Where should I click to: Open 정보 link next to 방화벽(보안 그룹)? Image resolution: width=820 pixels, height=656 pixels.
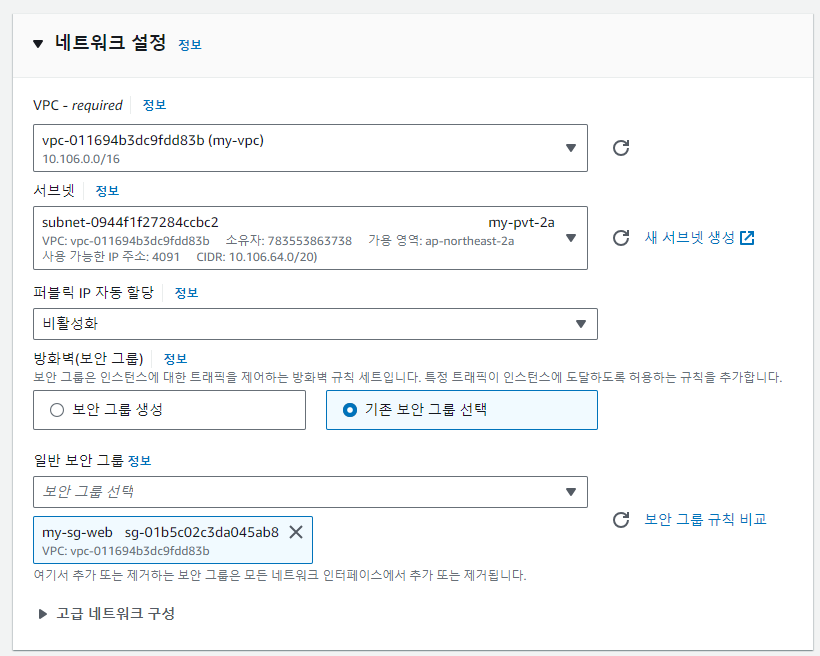pyautogui.click(x=175, y=359)
